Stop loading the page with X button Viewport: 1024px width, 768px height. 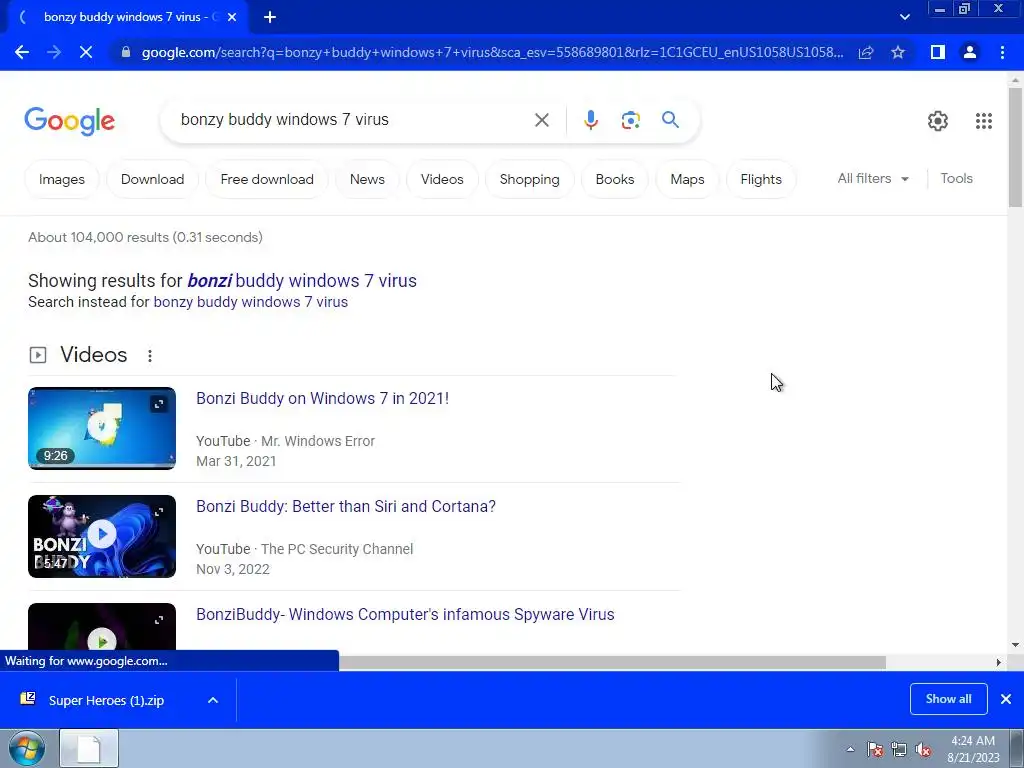86,52
